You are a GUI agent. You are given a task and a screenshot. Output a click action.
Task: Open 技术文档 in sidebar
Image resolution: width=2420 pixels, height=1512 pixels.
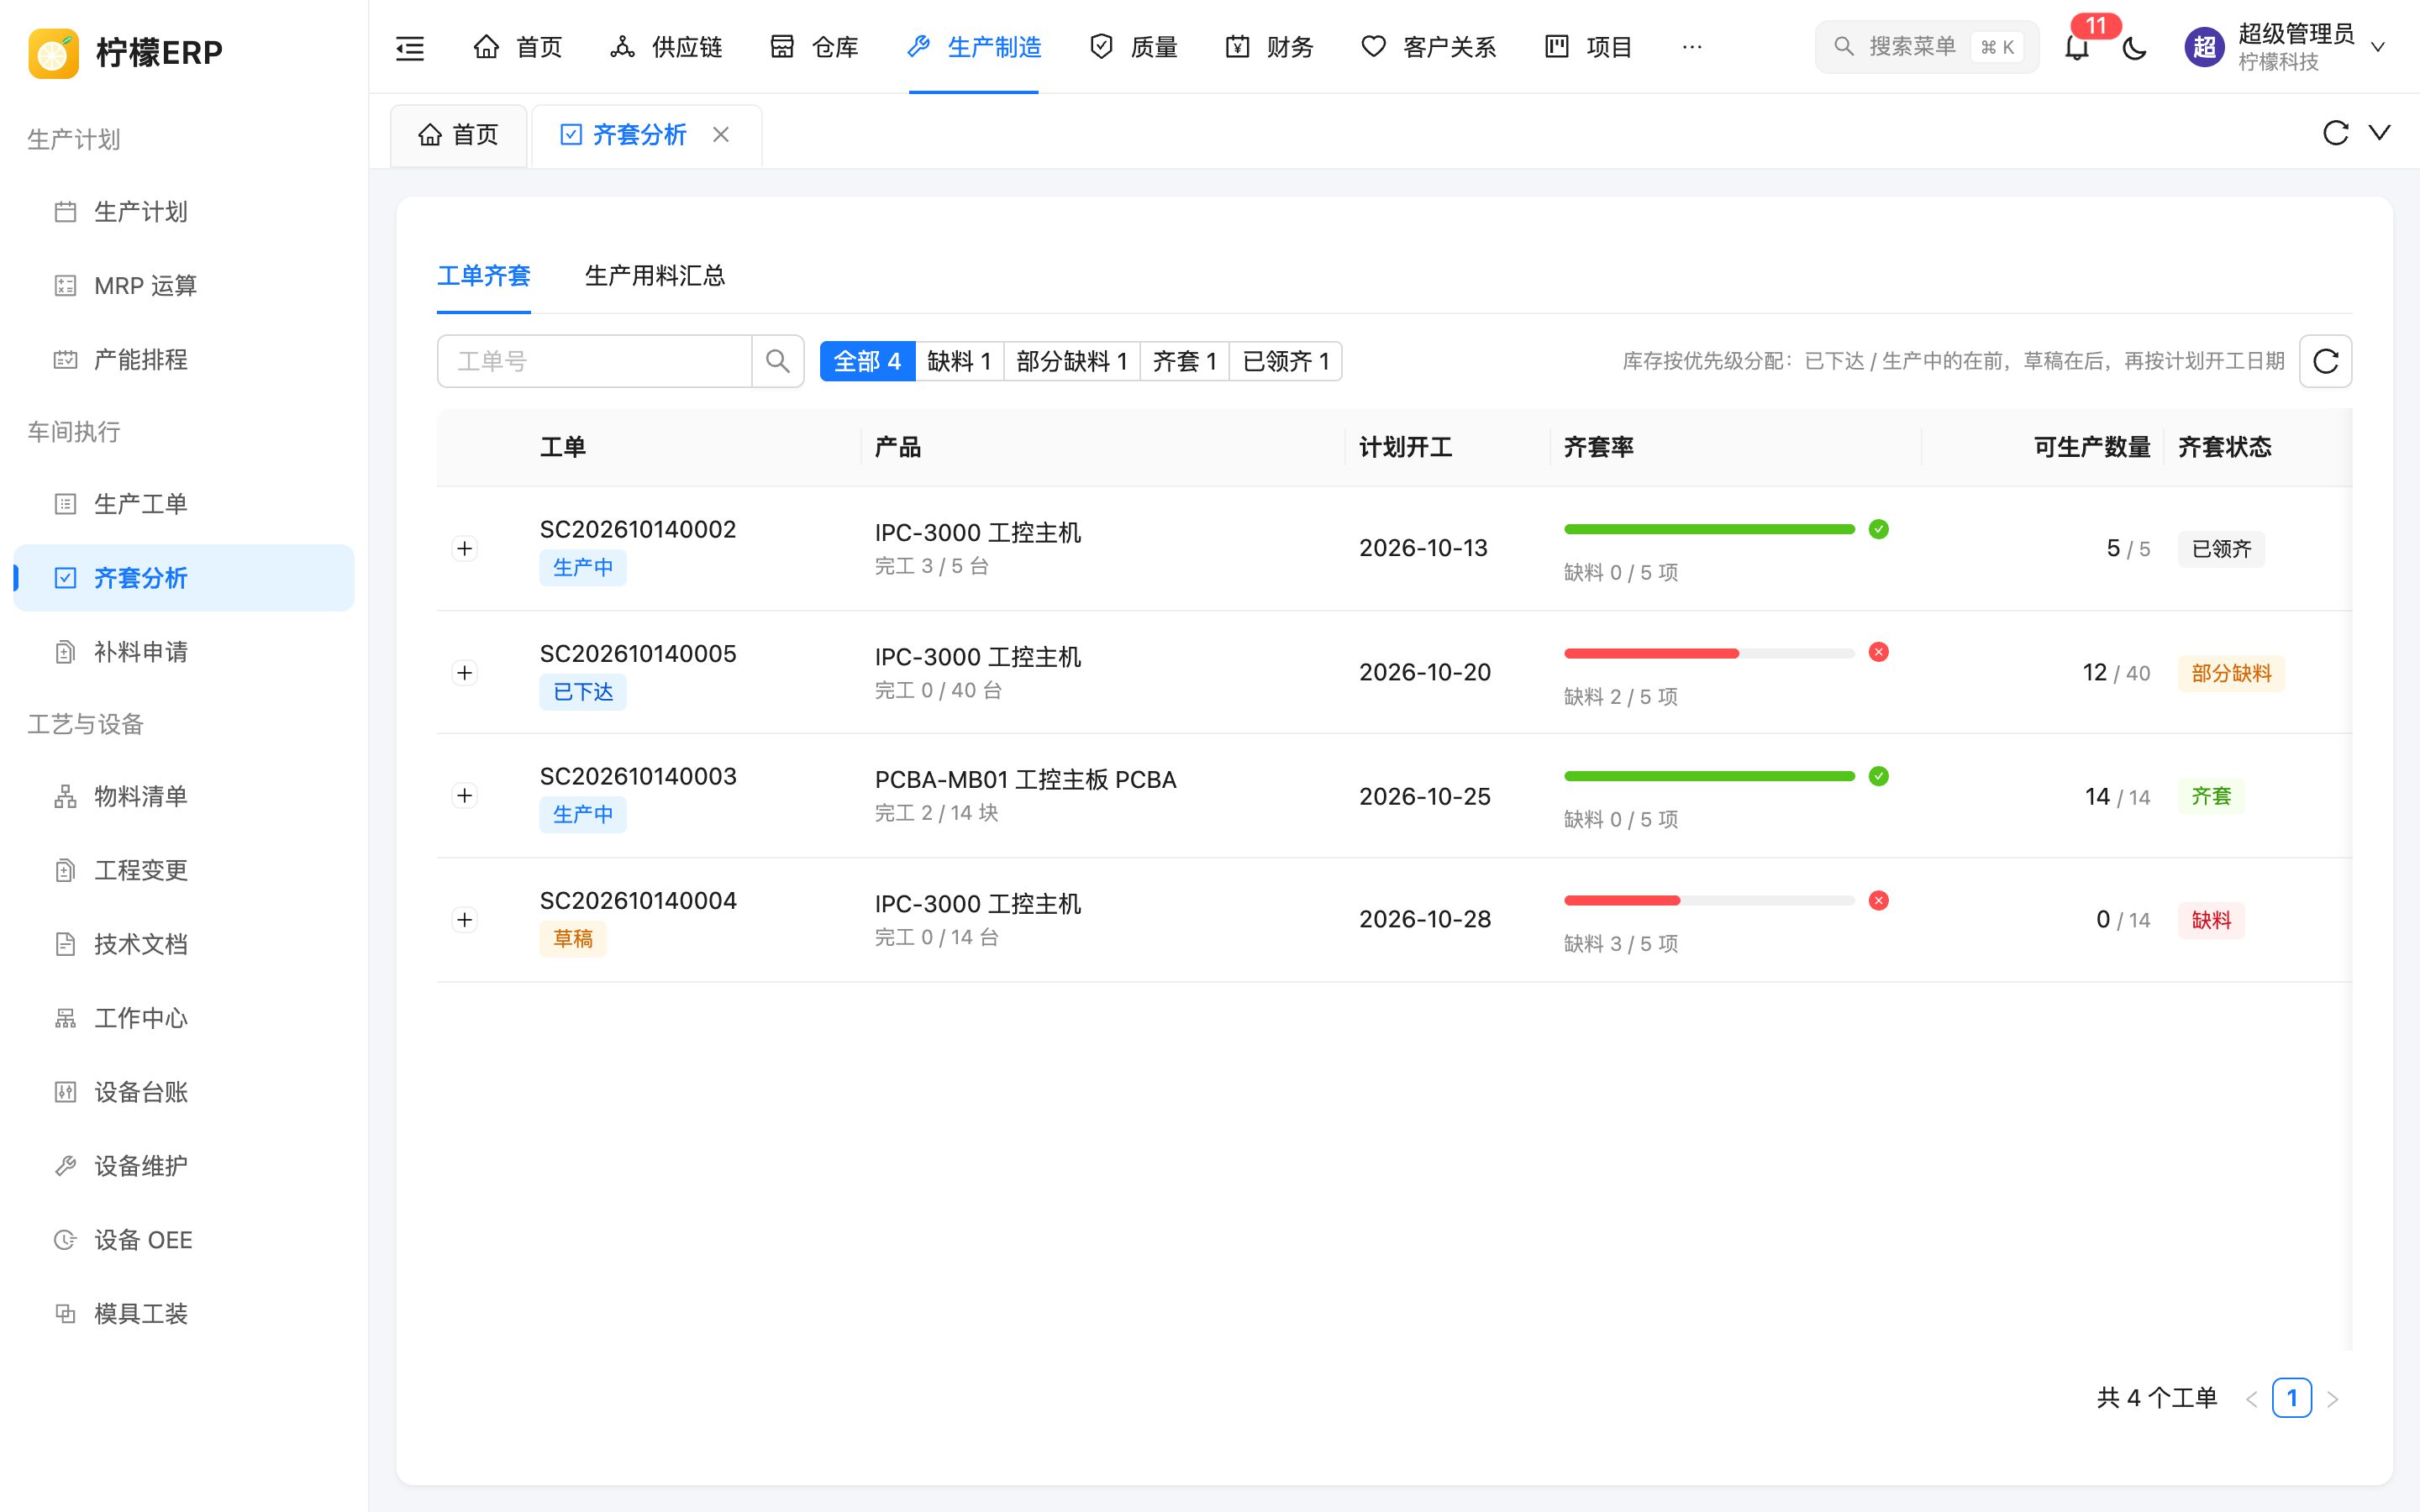click(184, 944)
